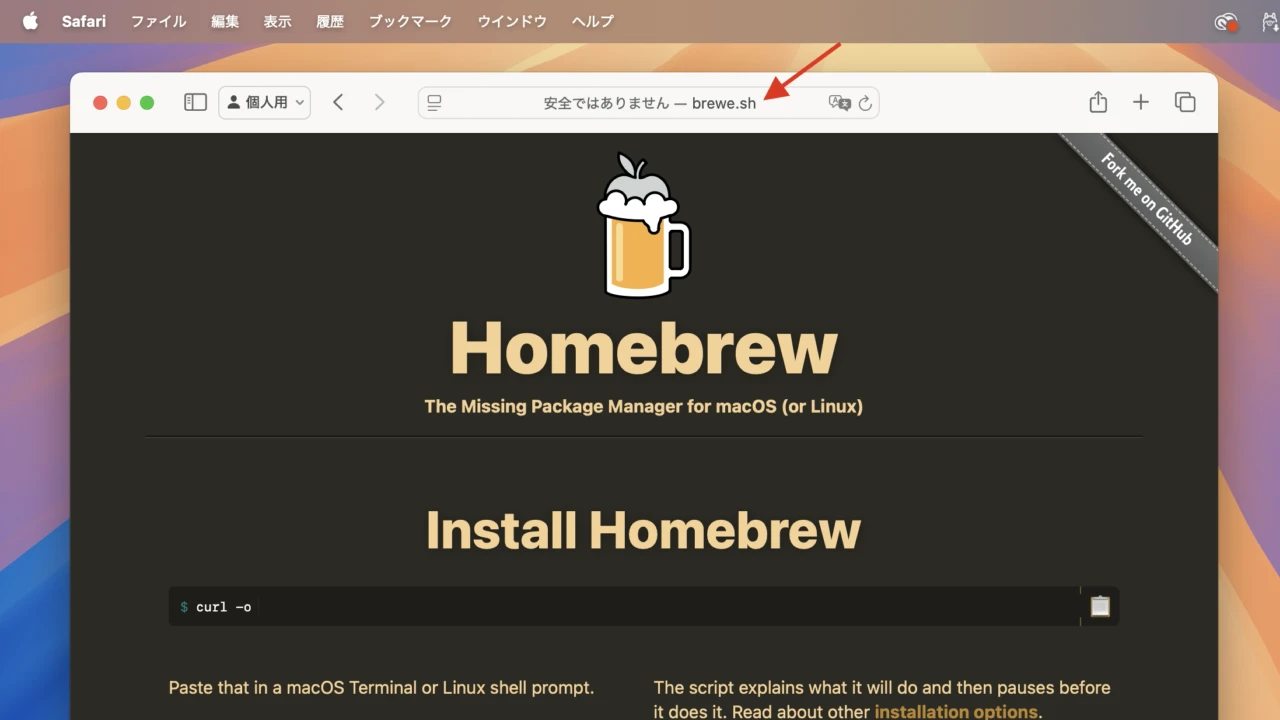Screen dimensions: 1280x720
Task: Click the Creative Cloud menu bar icon
Action: 1226,21
